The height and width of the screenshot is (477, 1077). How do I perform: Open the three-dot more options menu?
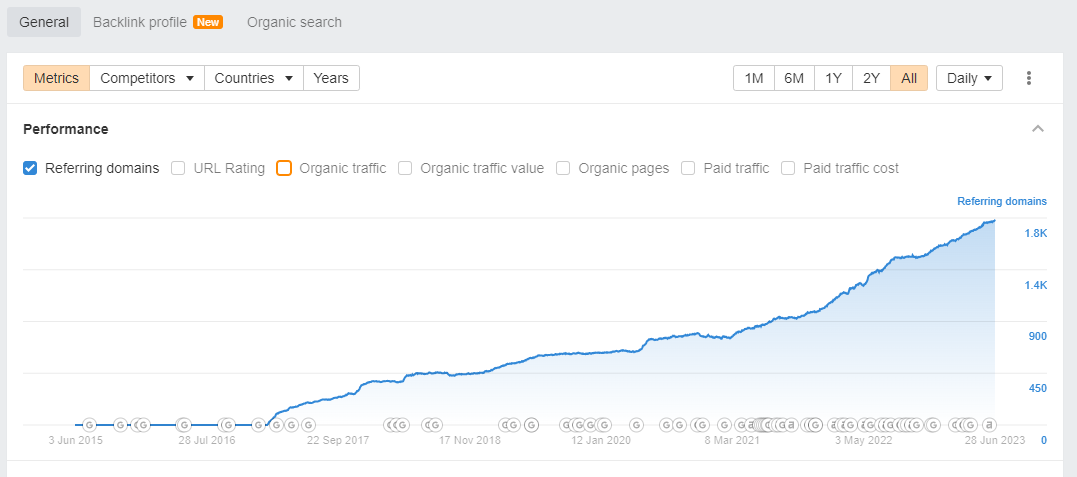[x=1028, y=78]
